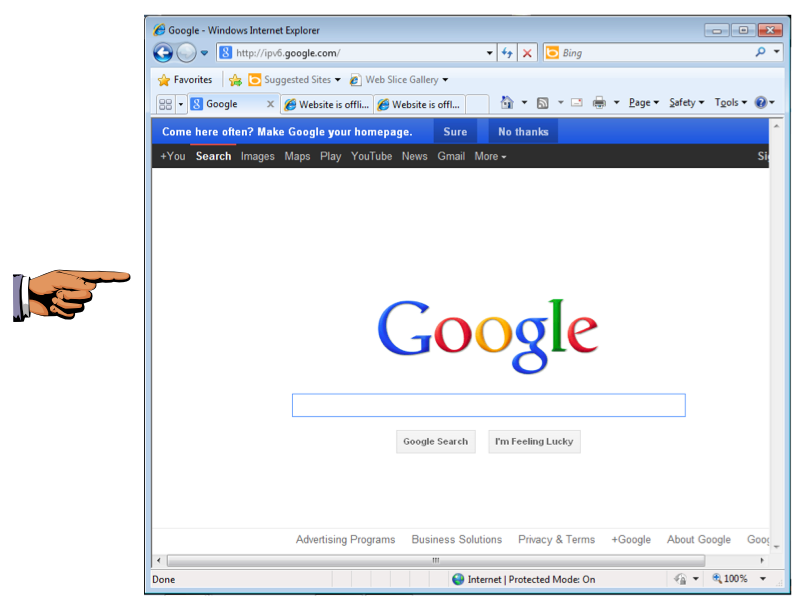
Task: Expand the zoom level dropdown arrow
Action: click(763, 579)
